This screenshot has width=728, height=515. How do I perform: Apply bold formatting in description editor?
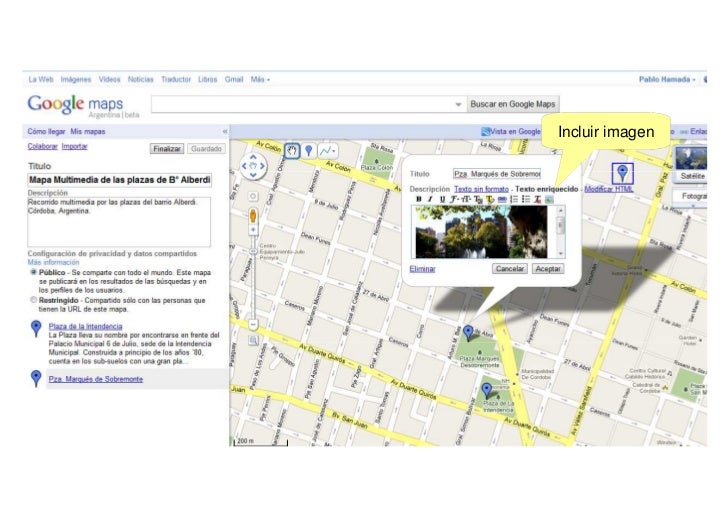click(419, 199)
